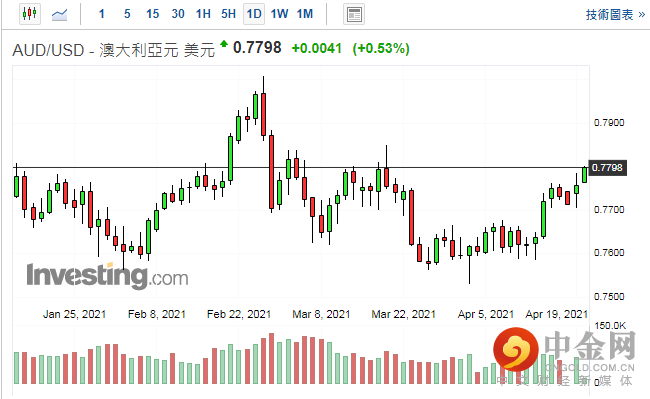Click the Jan 25, 2021 date label
The image size is (650, 399).
click(74, 314)
